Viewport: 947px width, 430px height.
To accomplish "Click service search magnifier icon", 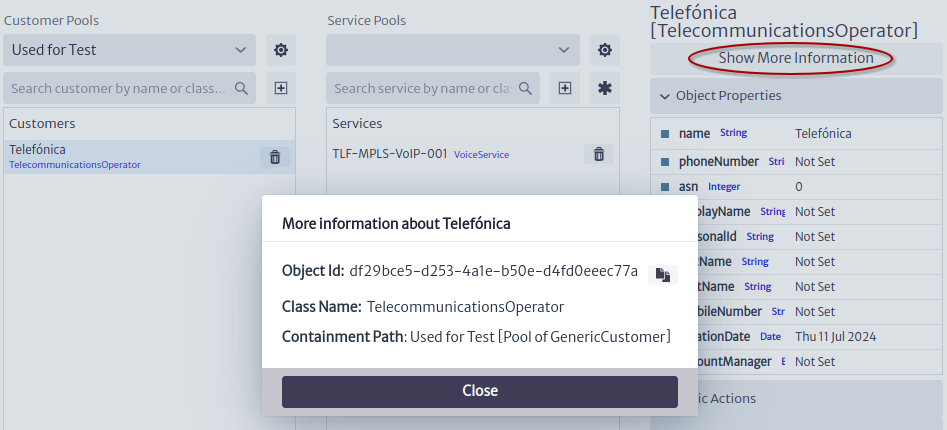I will [525, 88].
